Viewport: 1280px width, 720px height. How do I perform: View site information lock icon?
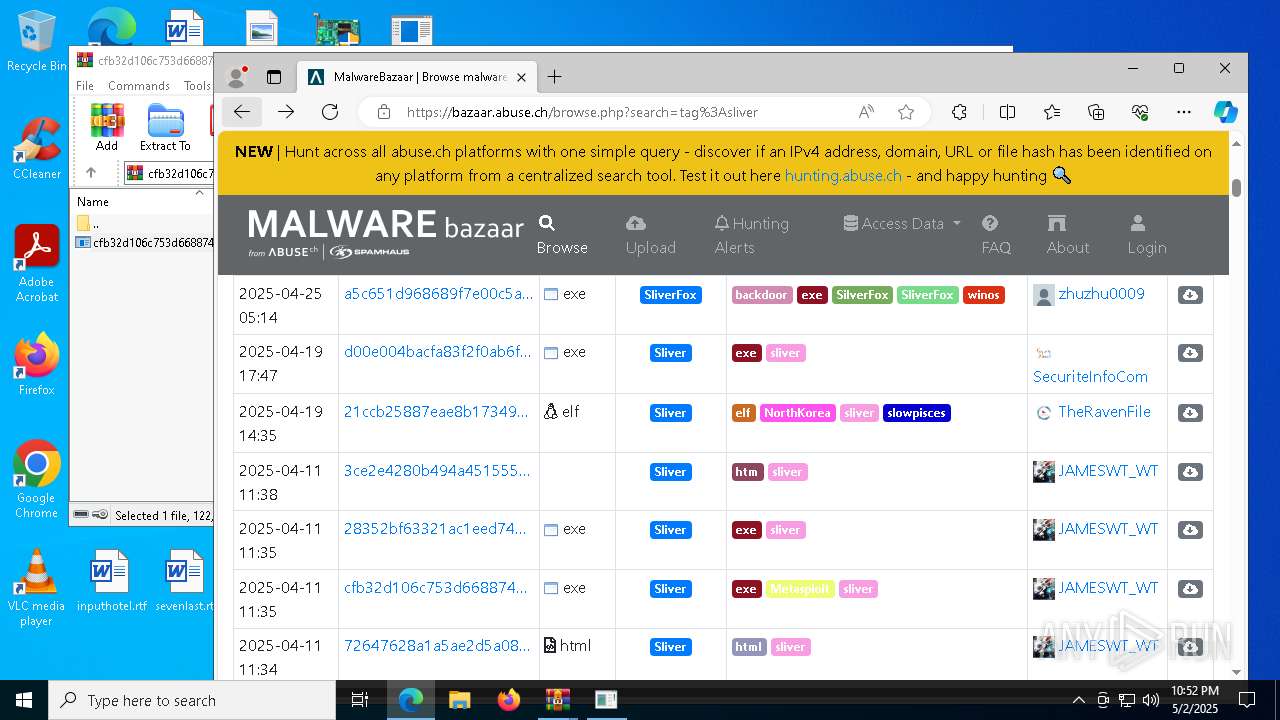click(384, 112)
